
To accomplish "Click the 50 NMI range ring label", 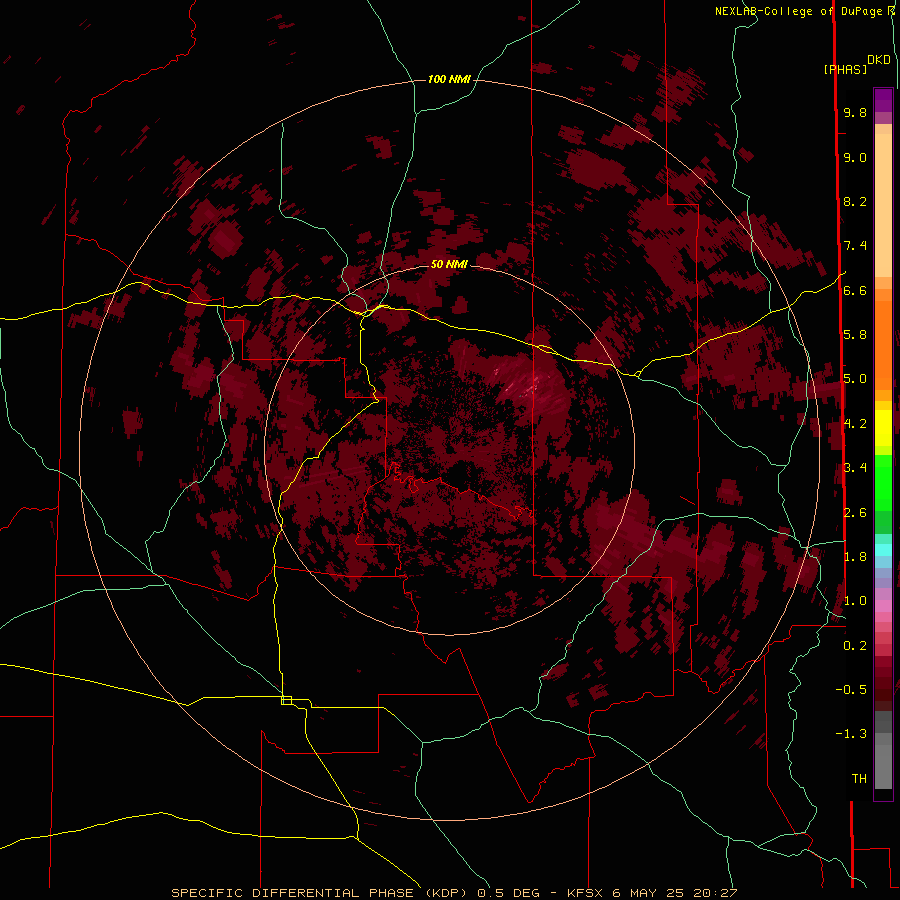I will (449, 264).
